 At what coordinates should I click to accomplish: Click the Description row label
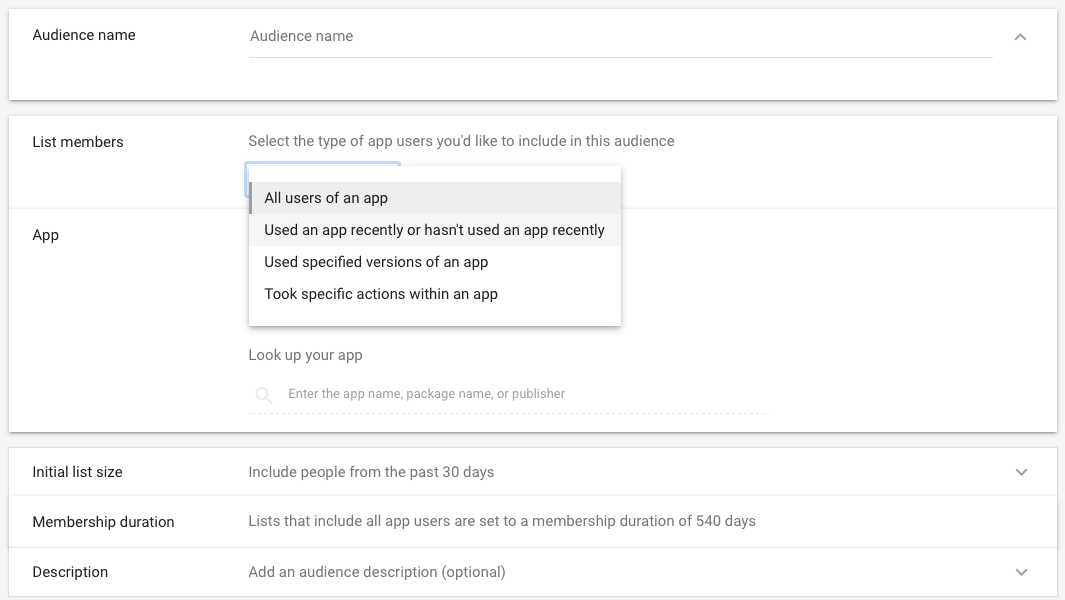70,572
